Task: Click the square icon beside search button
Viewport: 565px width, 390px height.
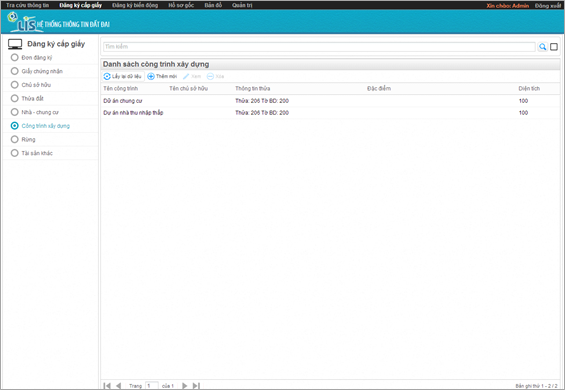Action: click(554, 46)
